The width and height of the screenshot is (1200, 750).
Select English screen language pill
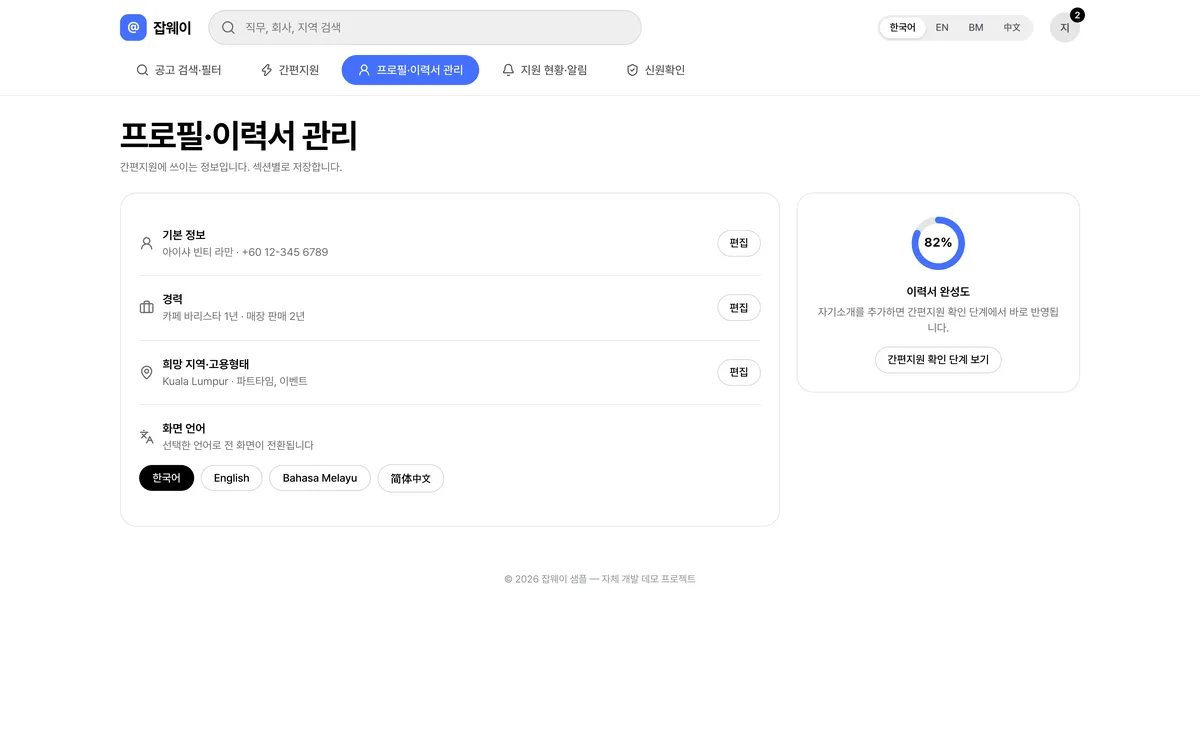pos(232,478)
